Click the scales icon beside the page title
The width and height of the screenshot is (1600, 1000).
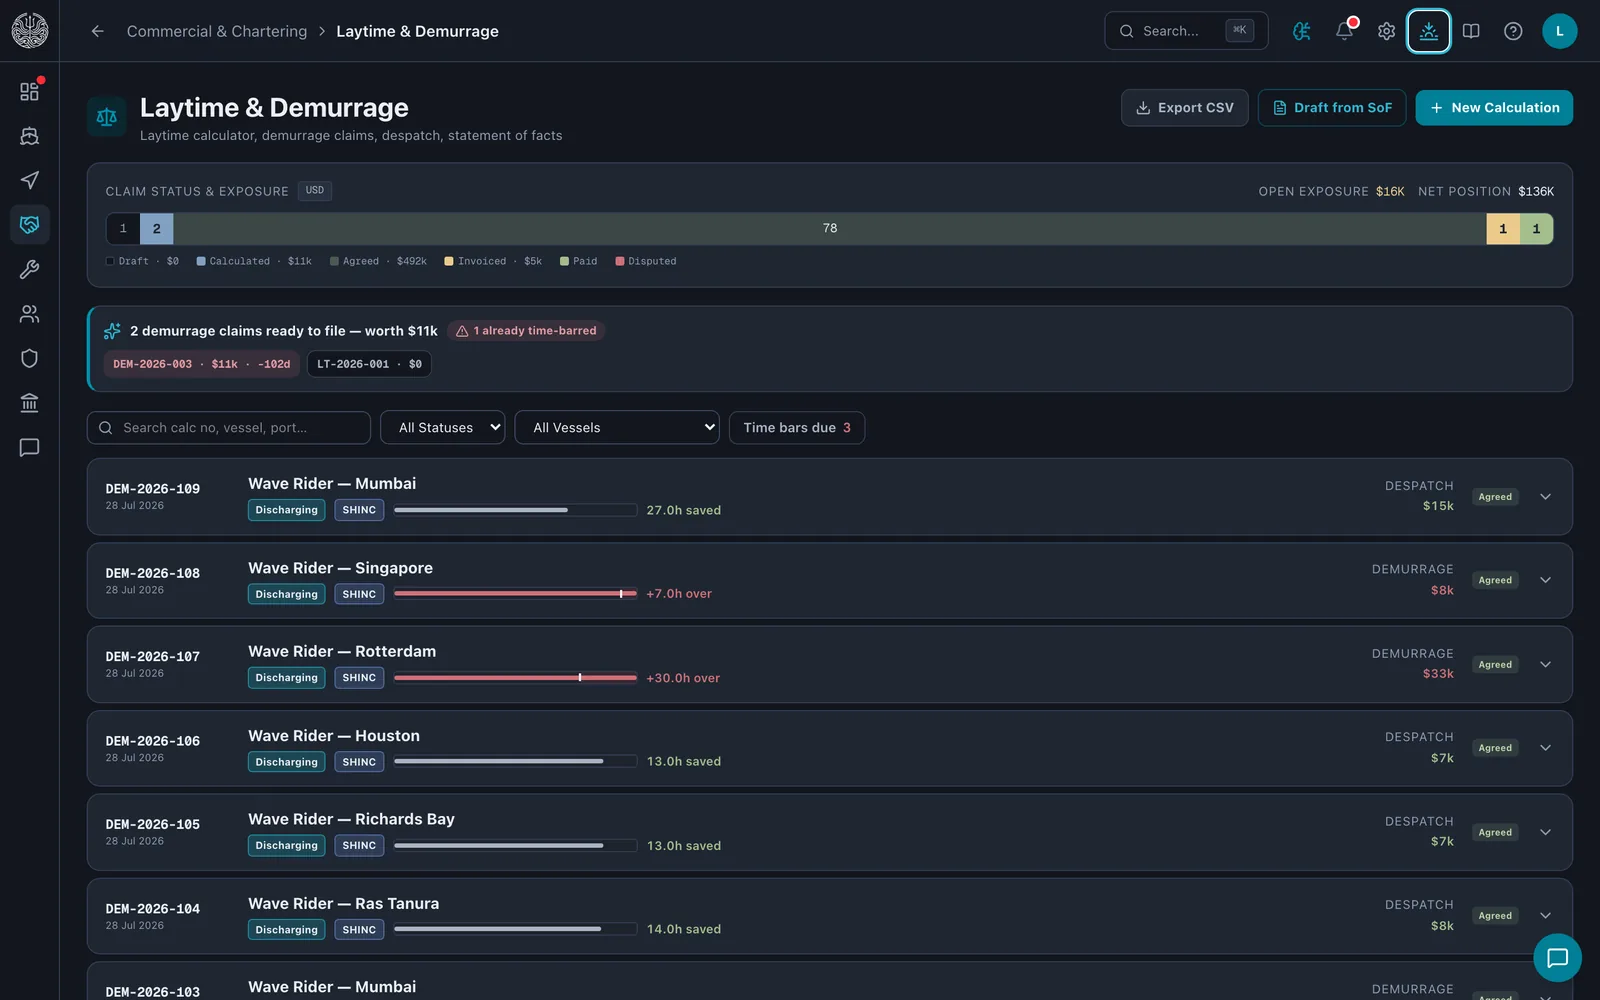pos(107,117)
